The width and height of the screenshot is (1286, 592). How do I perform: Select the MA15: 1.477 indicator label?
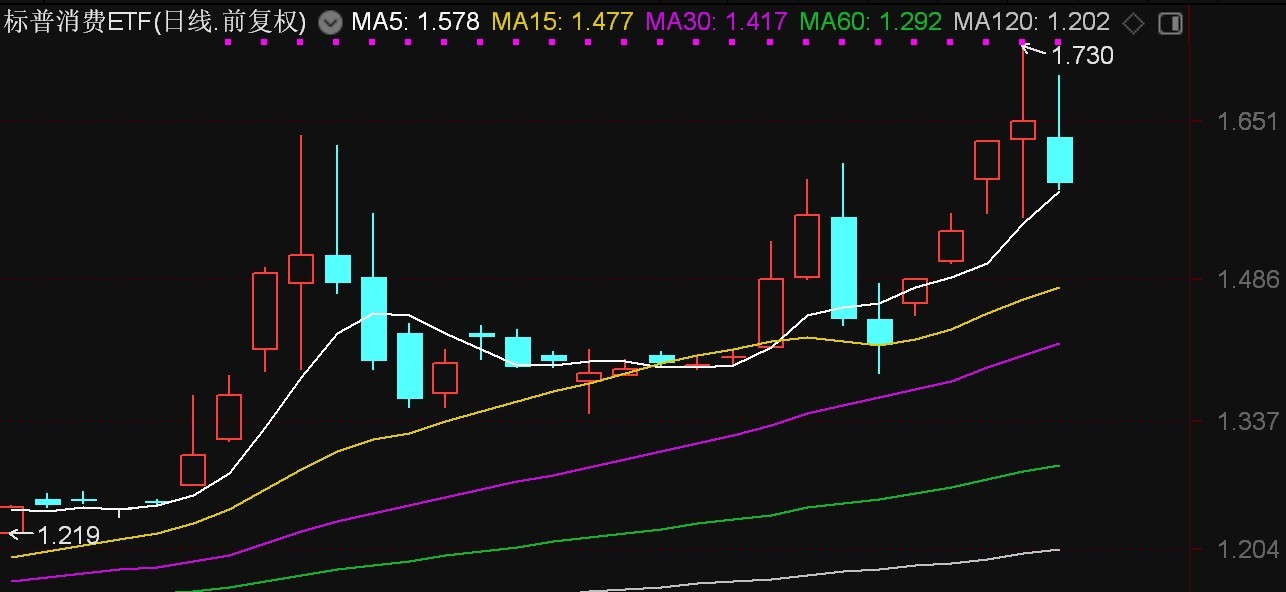(x=562, y=22)
